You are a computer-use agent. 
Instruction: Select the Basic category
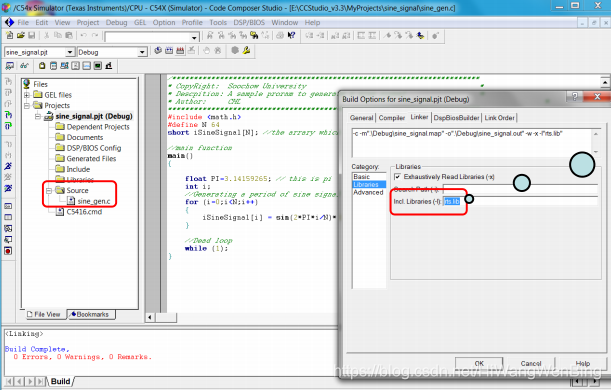coord(361,177)
